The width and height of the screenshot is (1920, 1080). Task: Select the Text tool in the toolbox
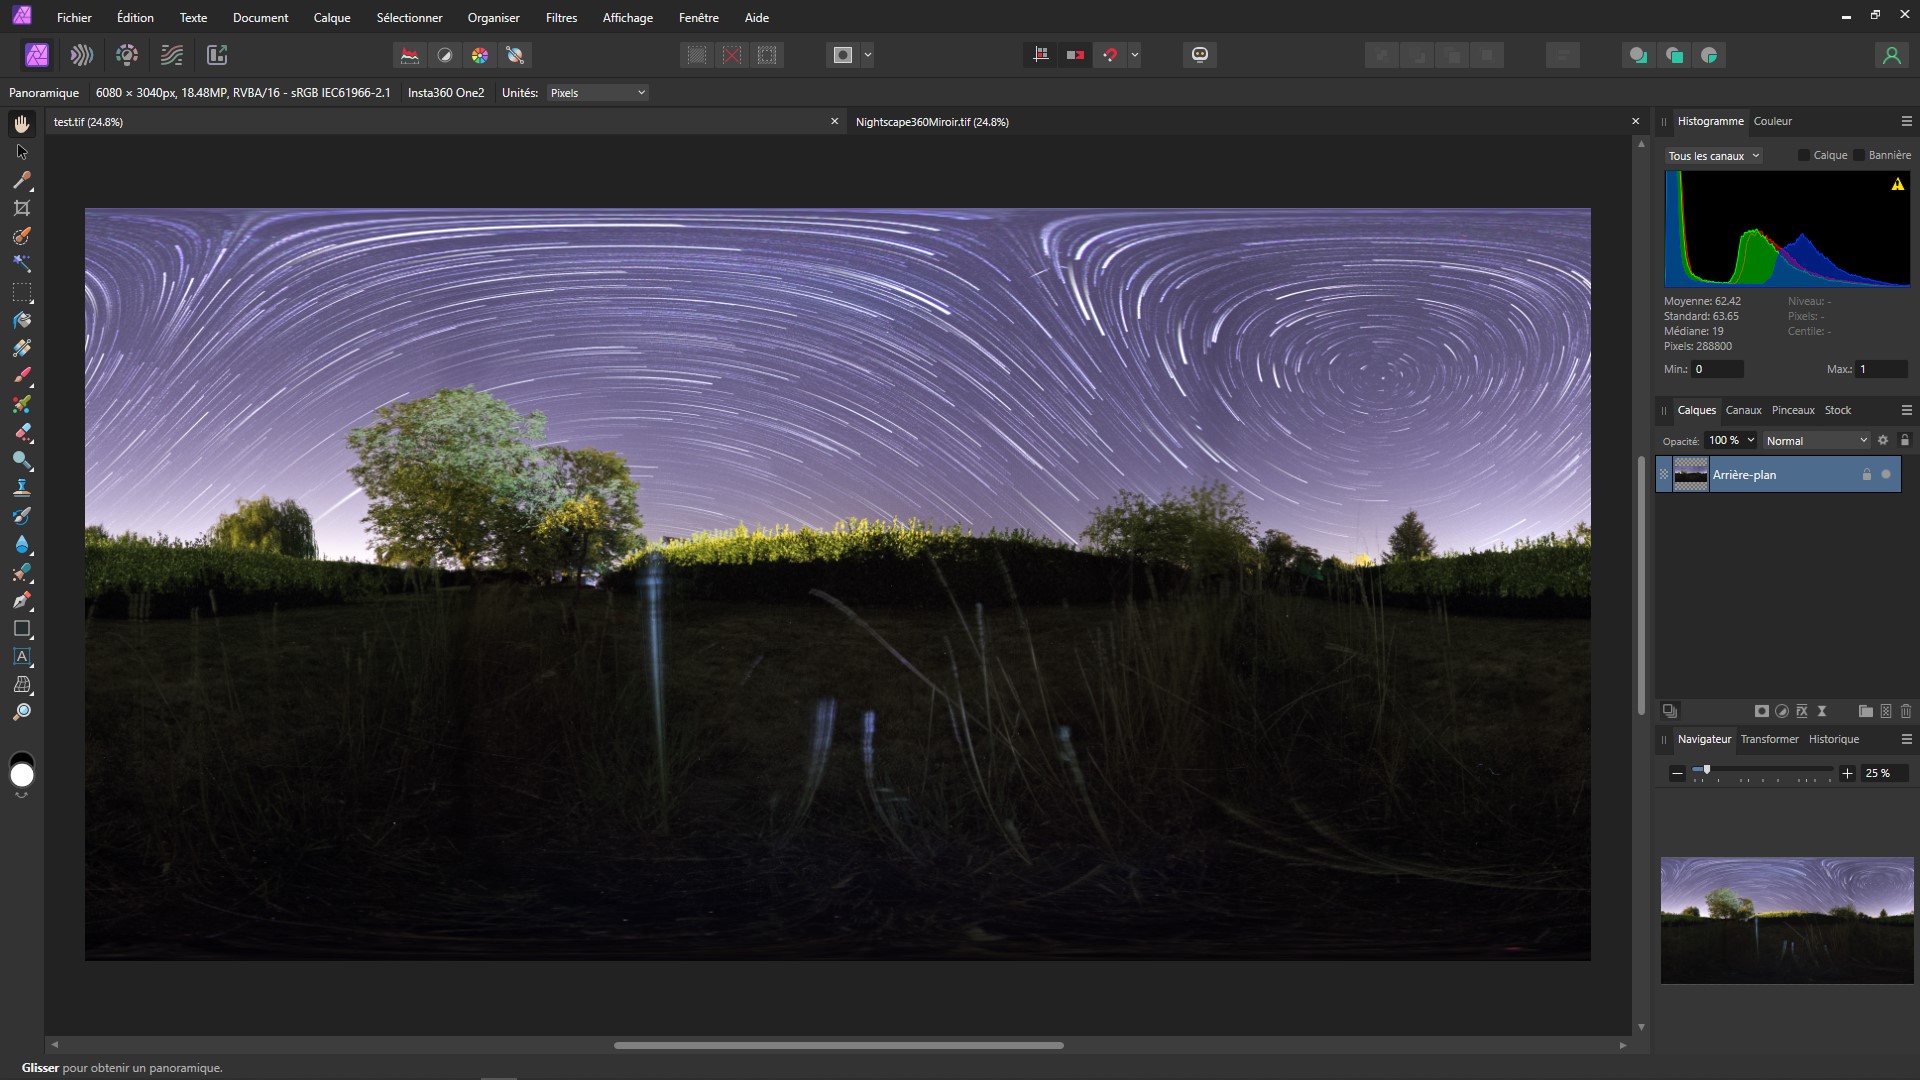pos(22,657)
